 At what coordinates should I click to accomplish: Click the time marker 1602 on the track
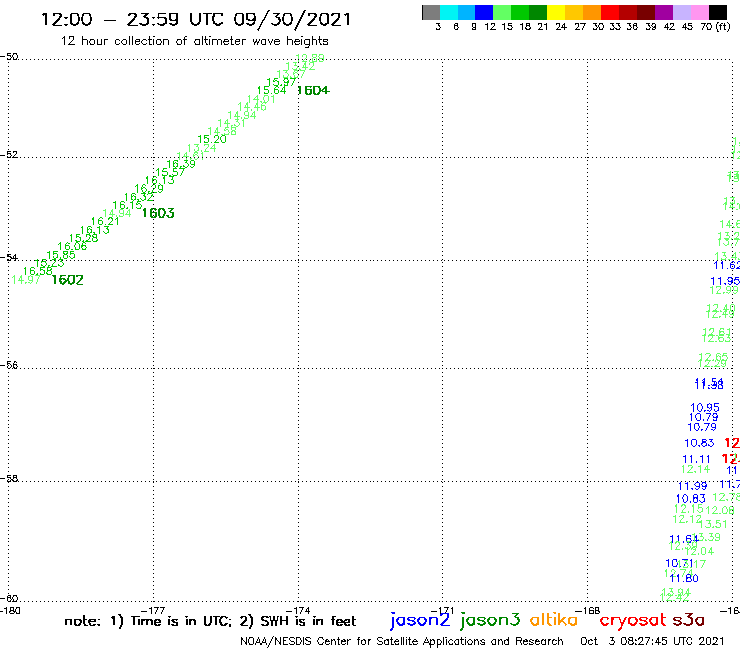(x=67, y=280)
